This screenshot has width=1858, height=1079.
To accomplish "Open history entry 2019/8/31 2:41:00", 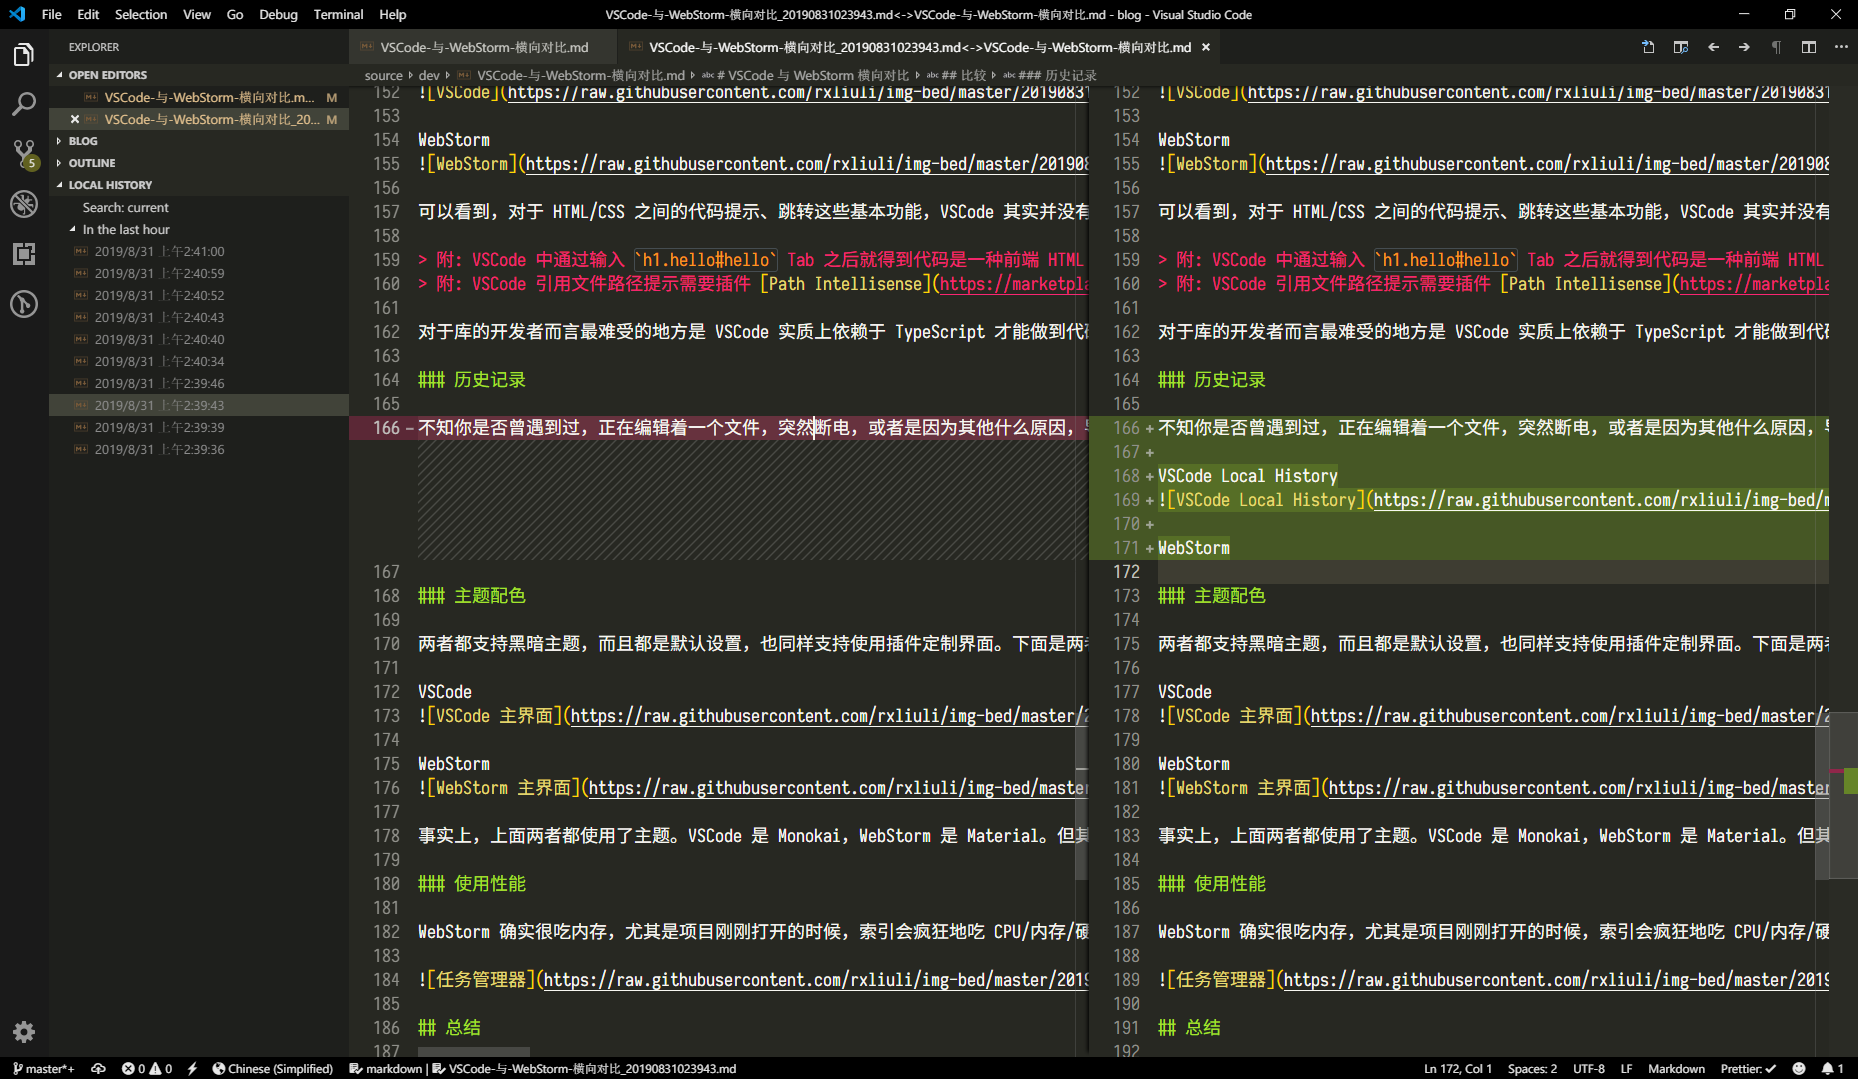I will pos(199,251).
